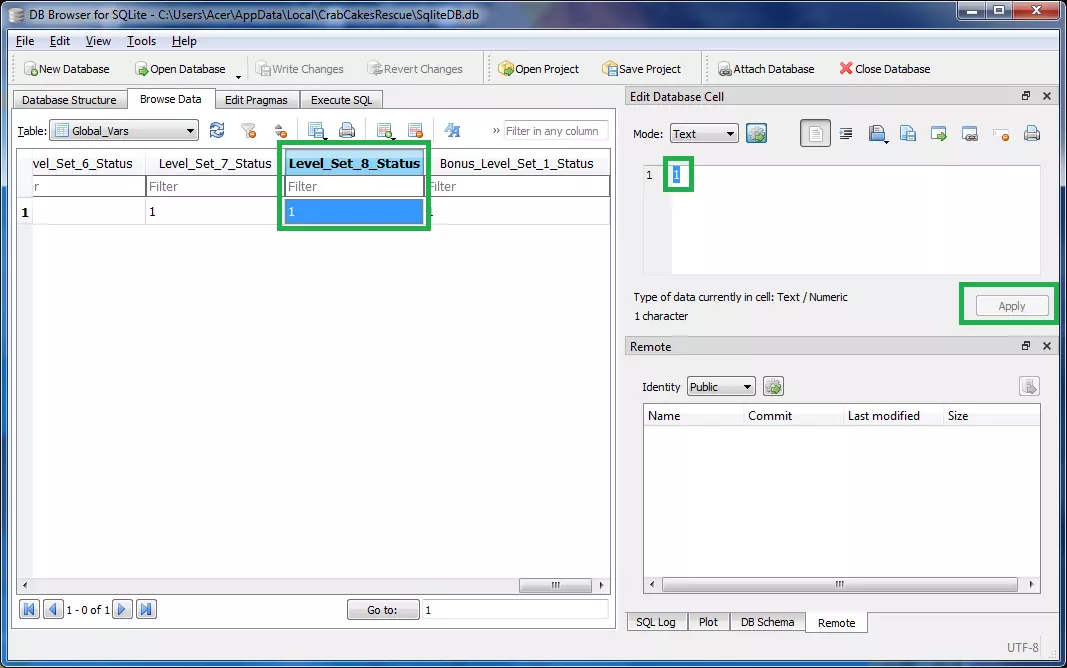1067x668 pixels.
Task: Refresh the table data with the refresh icon
Action: pos(217,130)
